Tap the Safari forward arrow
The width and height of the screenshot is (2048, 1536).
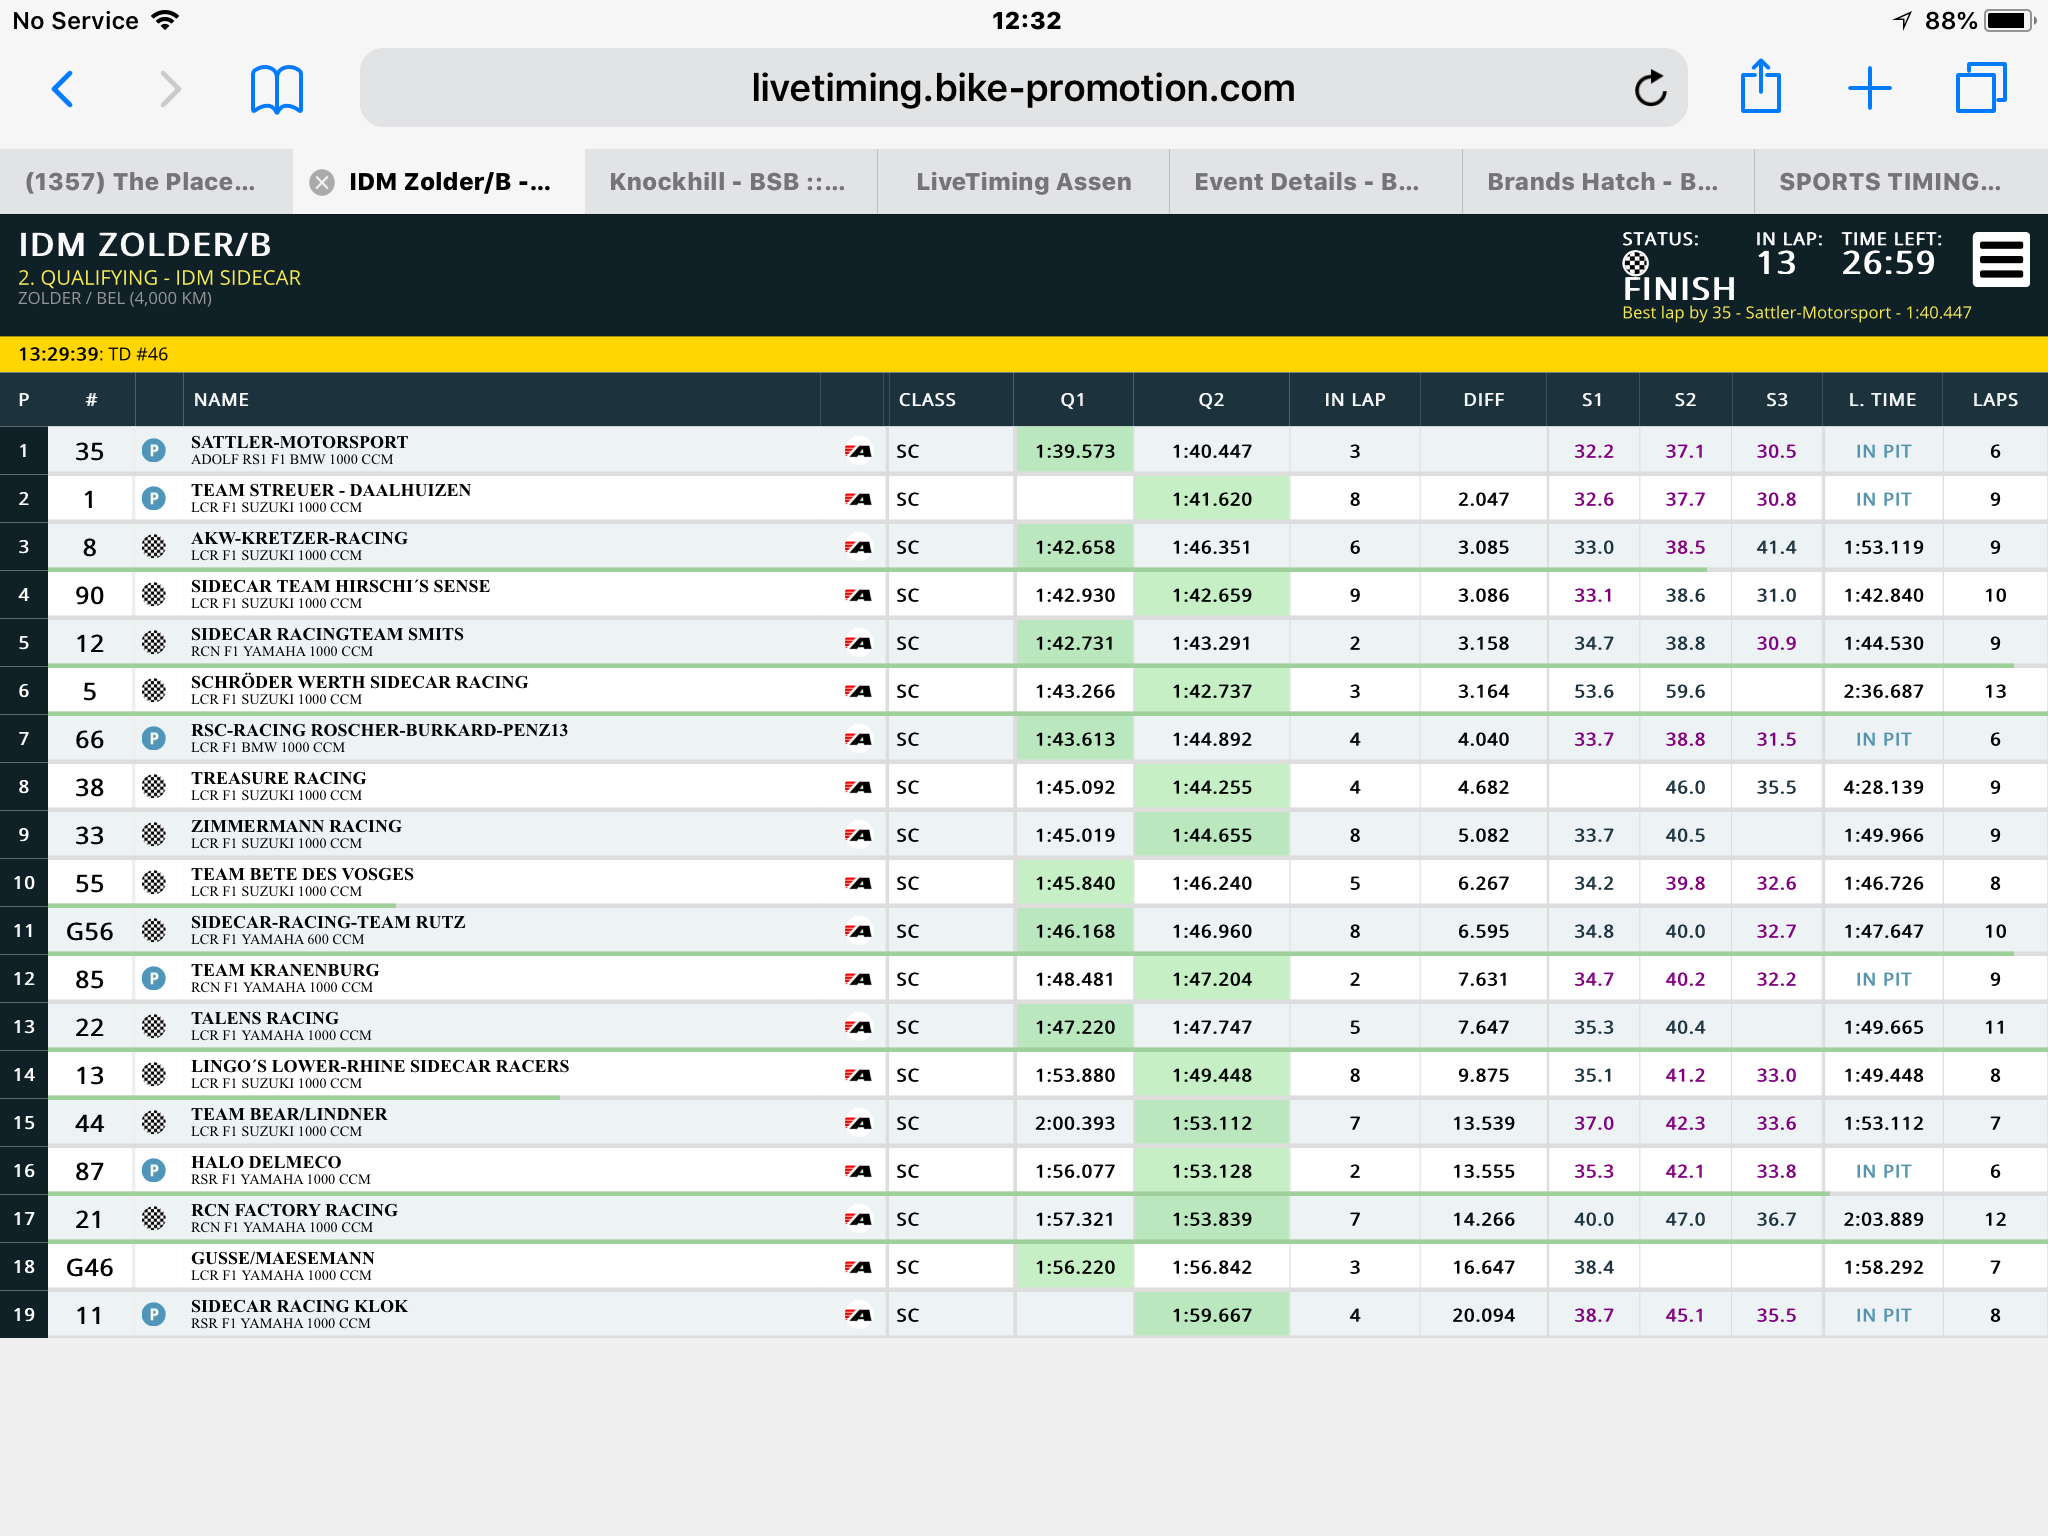(171, 89)
